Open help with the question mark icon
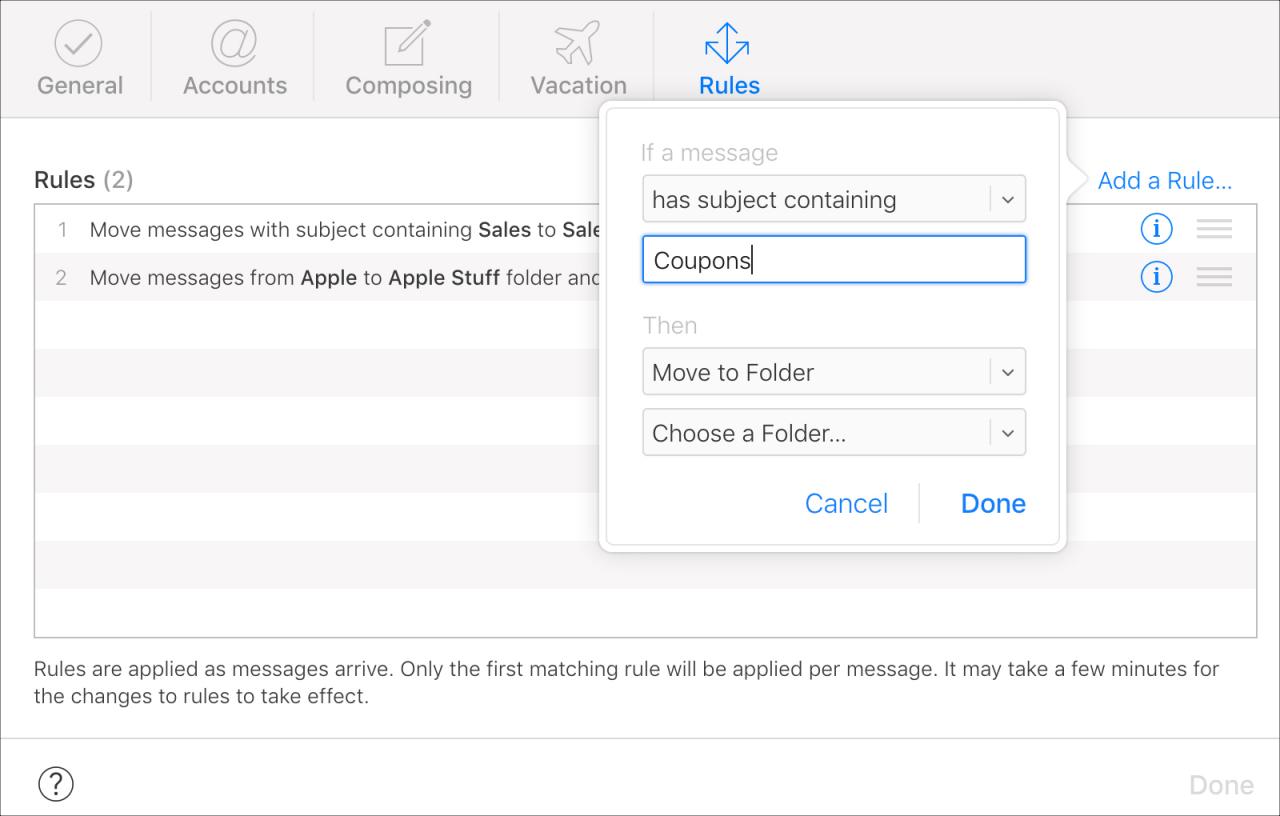Screen dimensions: 1280x816 coord(56,783)
